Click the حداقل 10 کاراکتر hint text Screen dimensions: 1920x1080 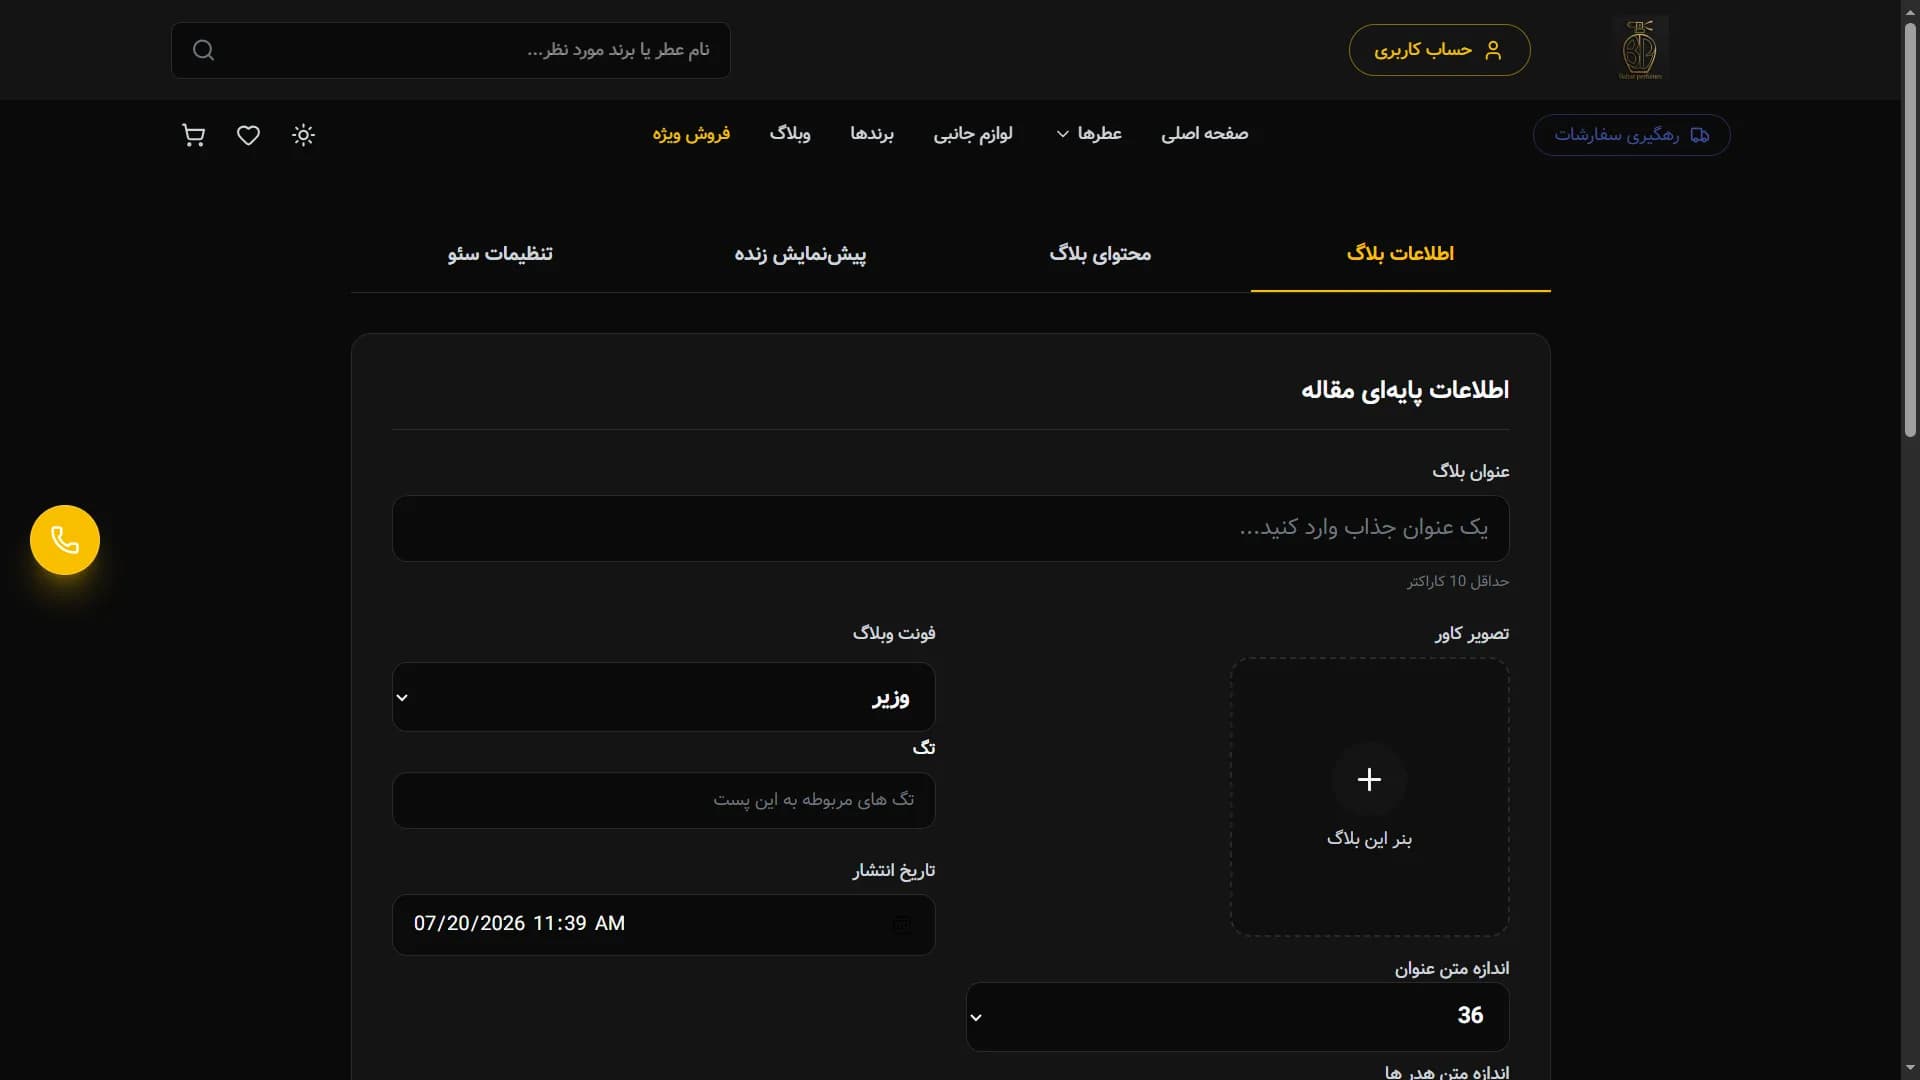(x=1458, y=581)
